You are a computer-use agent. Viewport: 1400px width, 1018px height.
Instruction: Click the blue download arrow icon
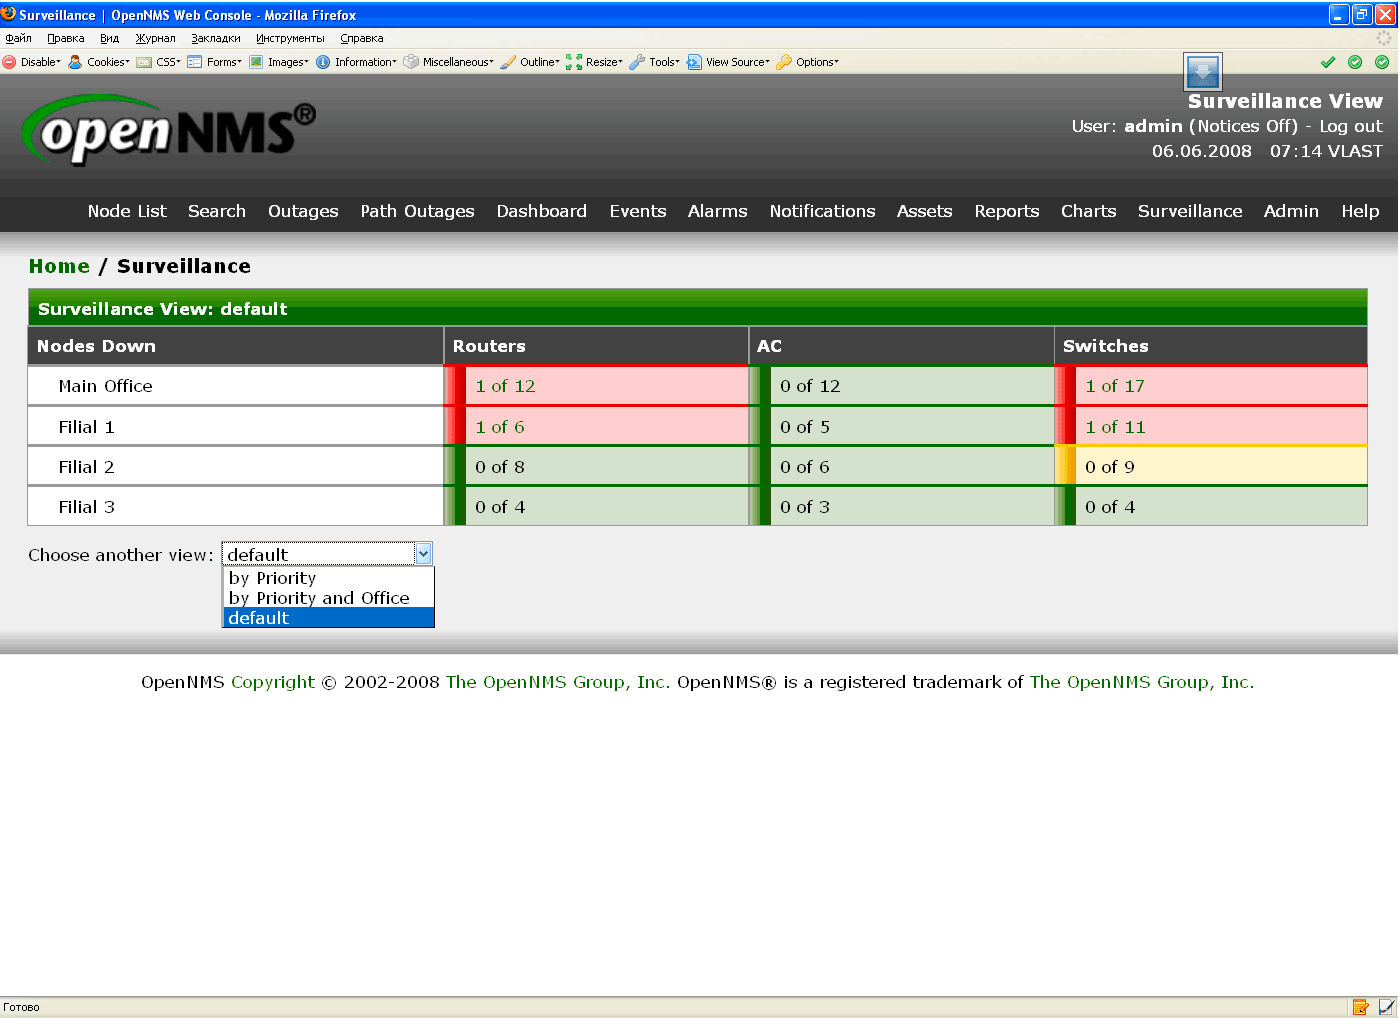click(x=1202, y=72)
